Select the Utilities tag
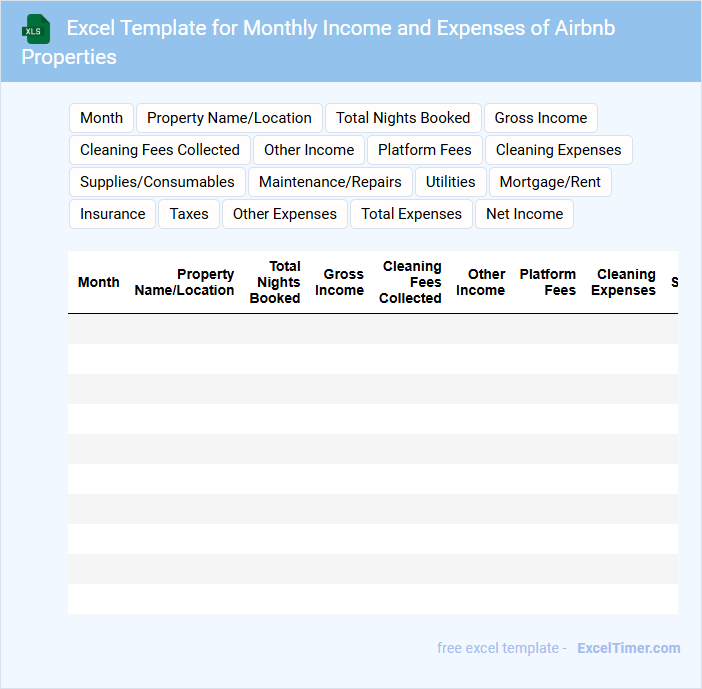 click(451, 182)
